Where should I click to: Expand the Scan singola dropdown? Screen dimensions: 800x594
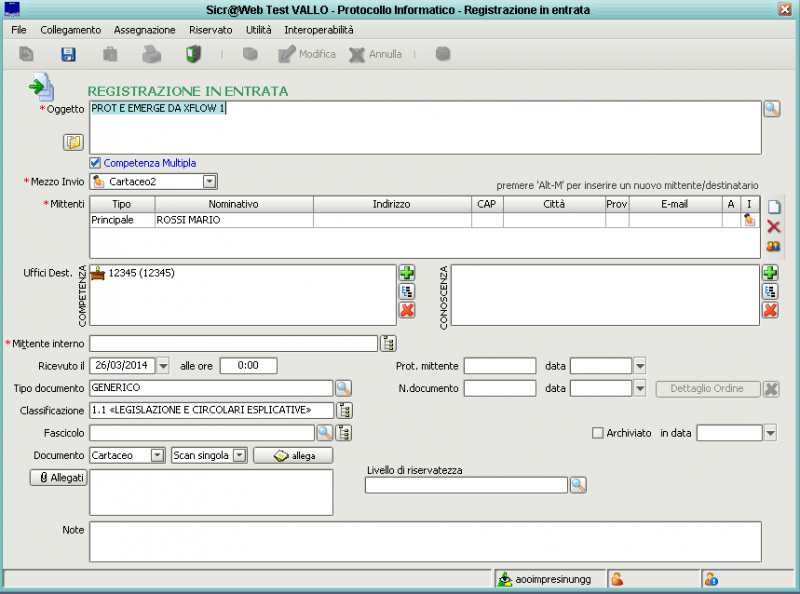pyautogui.click(x=239, y=455)
